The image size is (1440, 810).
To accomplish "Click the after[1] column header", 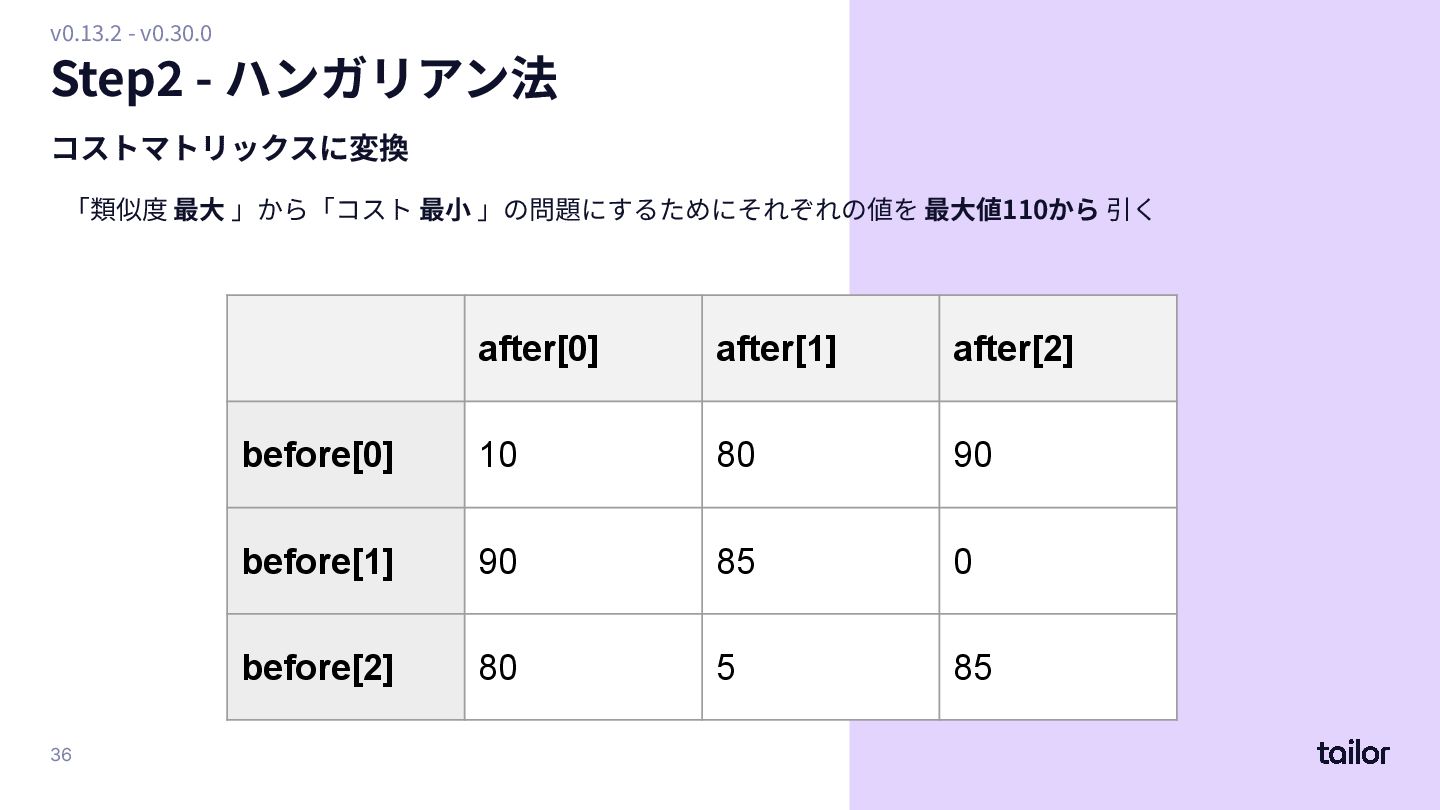I will pos(820,348).
